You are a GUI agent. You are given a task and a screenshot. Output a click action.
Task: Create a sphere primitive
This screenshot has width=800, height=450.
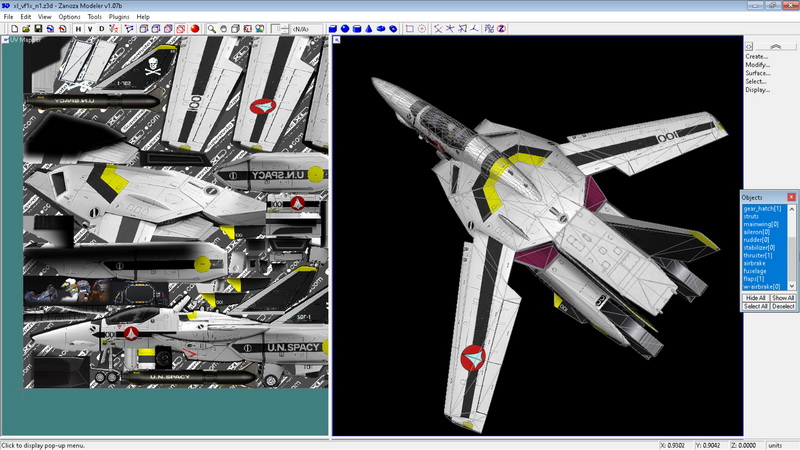point(345,29)
